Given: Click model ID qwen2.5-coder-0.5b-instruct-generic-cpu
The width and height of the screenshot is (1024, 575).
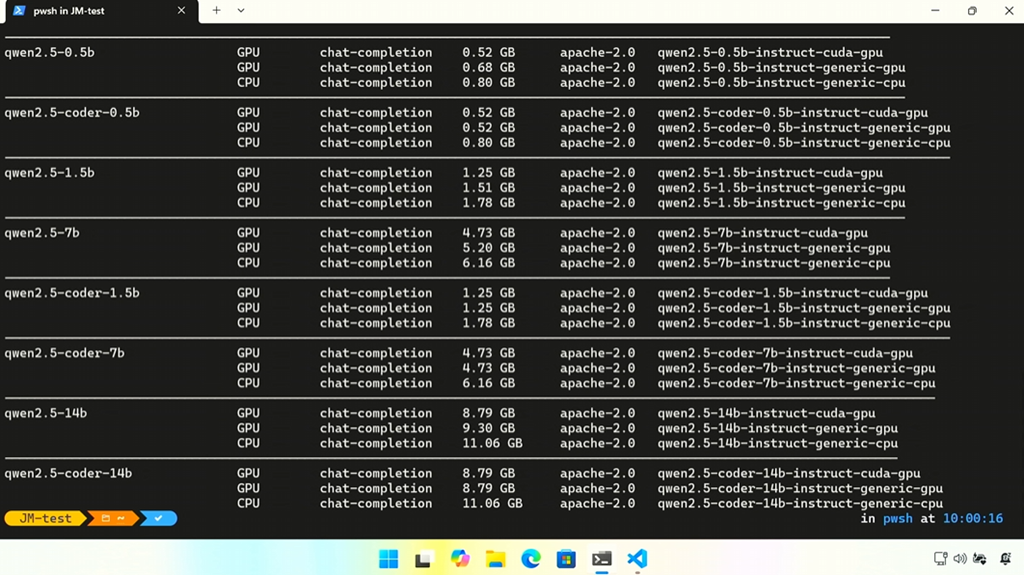Looking at the screenshot, I should [804, 142].
